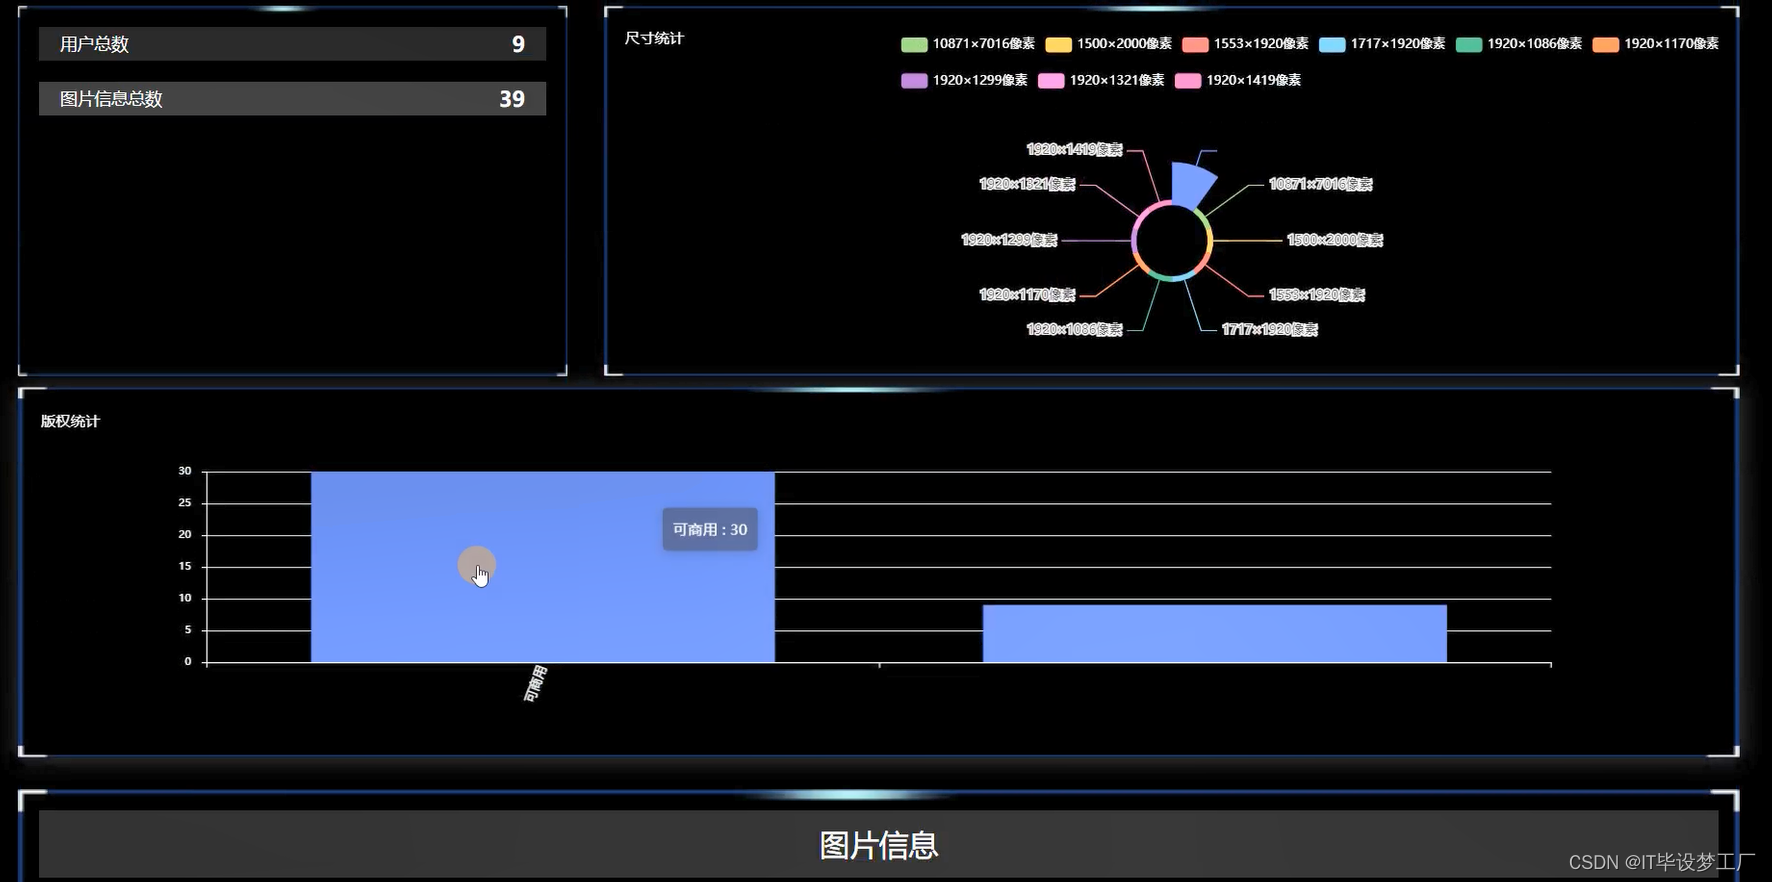
Task: Click the user total value 9
Action: 518,44
